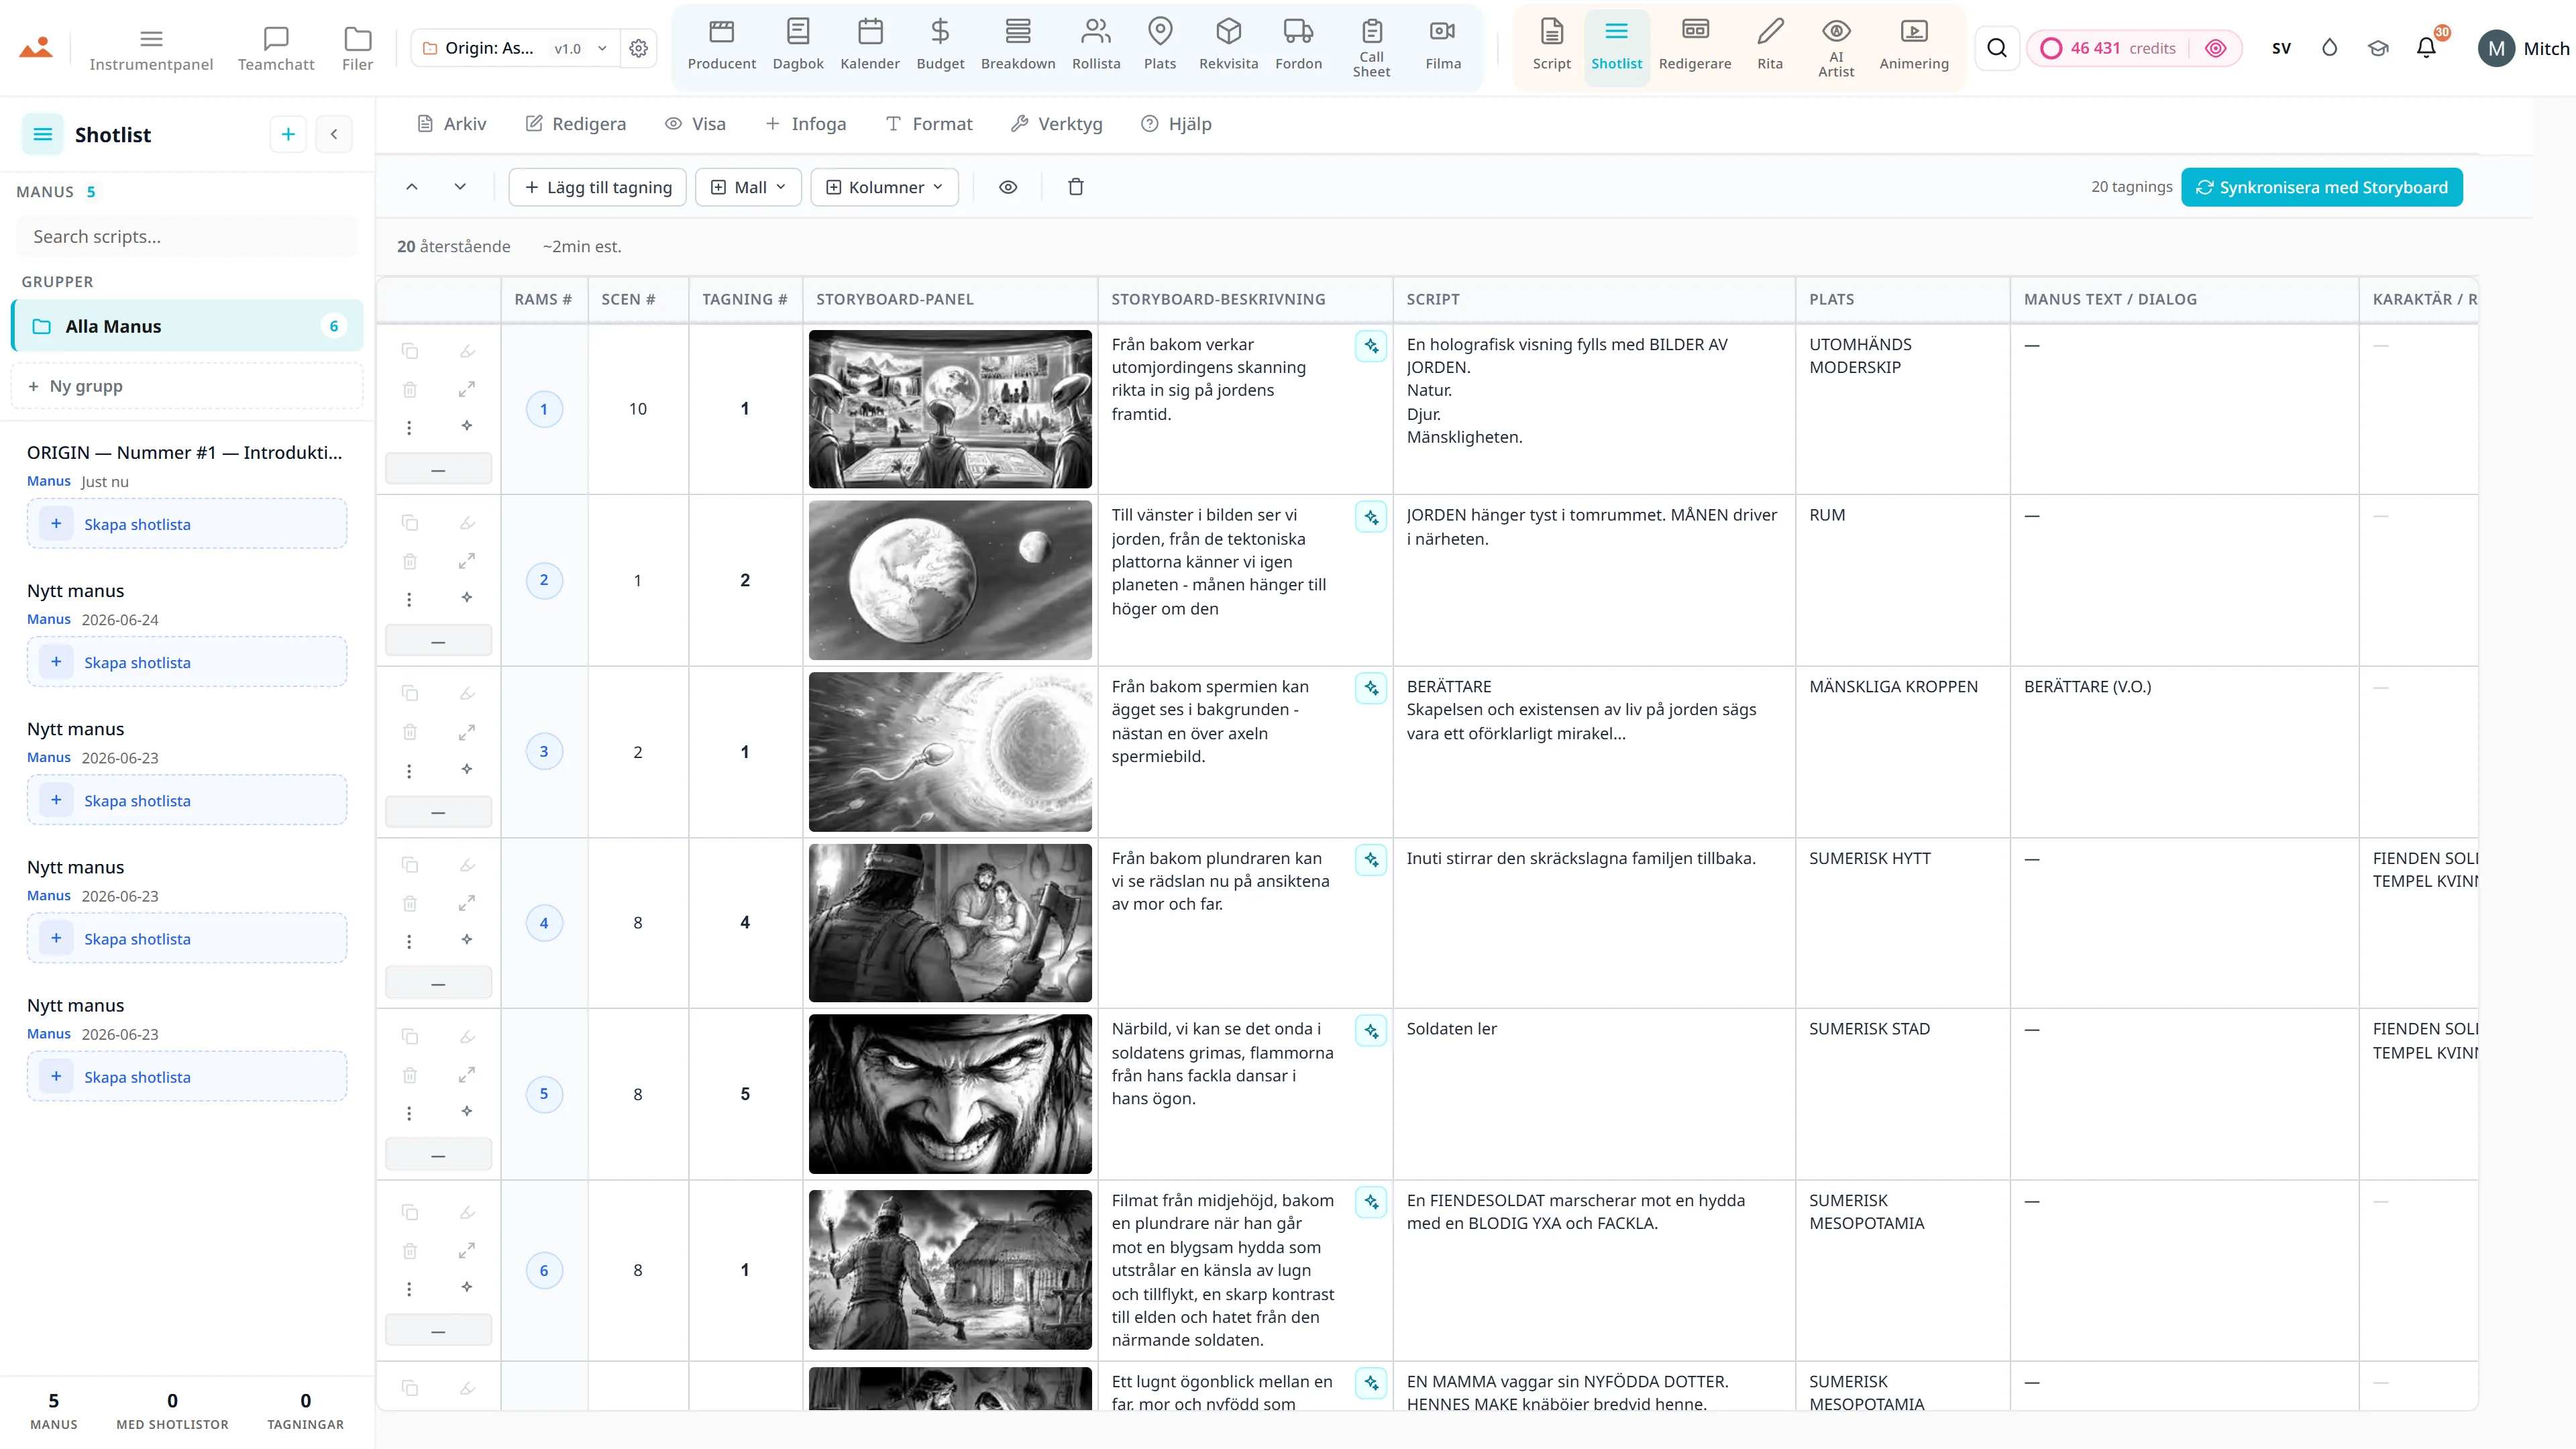The image size is (2576, 1449).
Task: Click the Lägg till tagning button
Action: tap(598, 187)
